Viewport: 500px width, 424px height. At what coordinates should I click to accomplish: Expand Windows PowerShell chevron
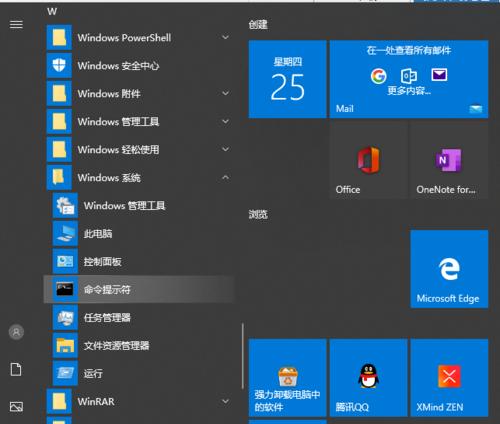tap(226, 37)
